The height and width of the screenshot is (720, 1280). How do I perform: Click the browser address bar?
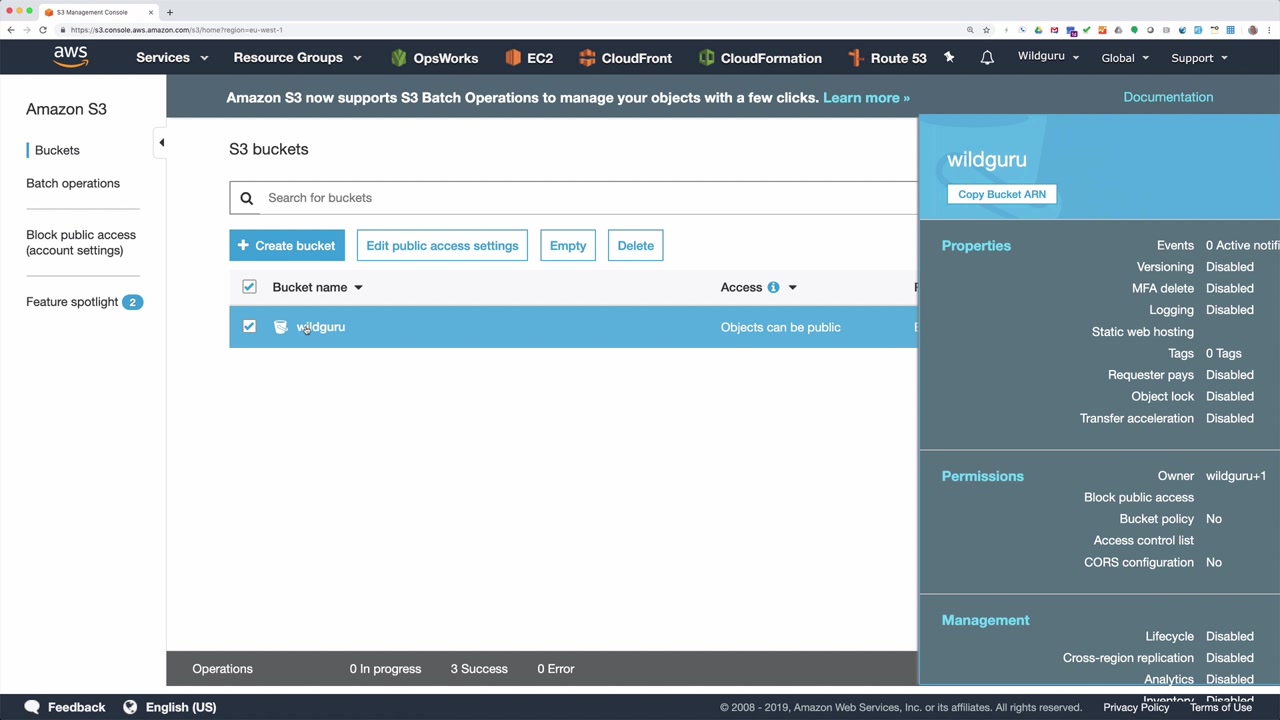point(510,30)
